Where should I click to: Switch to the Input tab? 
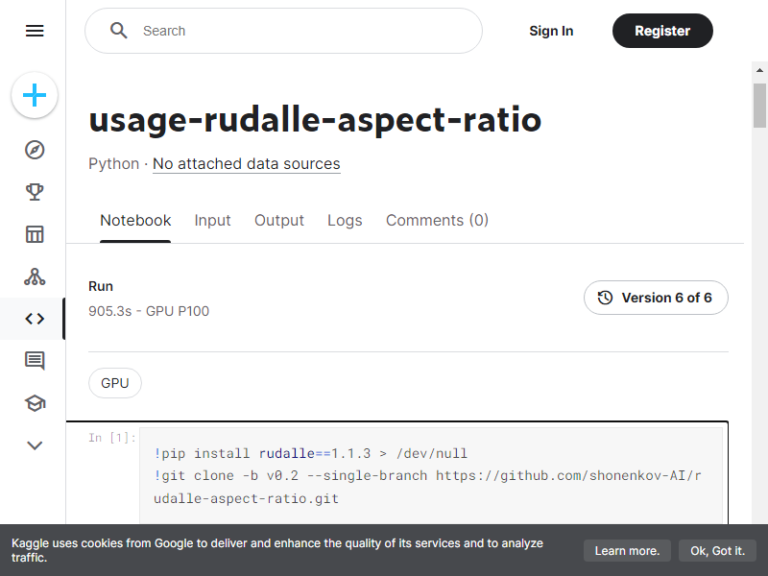pyautogui.click(x=212, y=220)
